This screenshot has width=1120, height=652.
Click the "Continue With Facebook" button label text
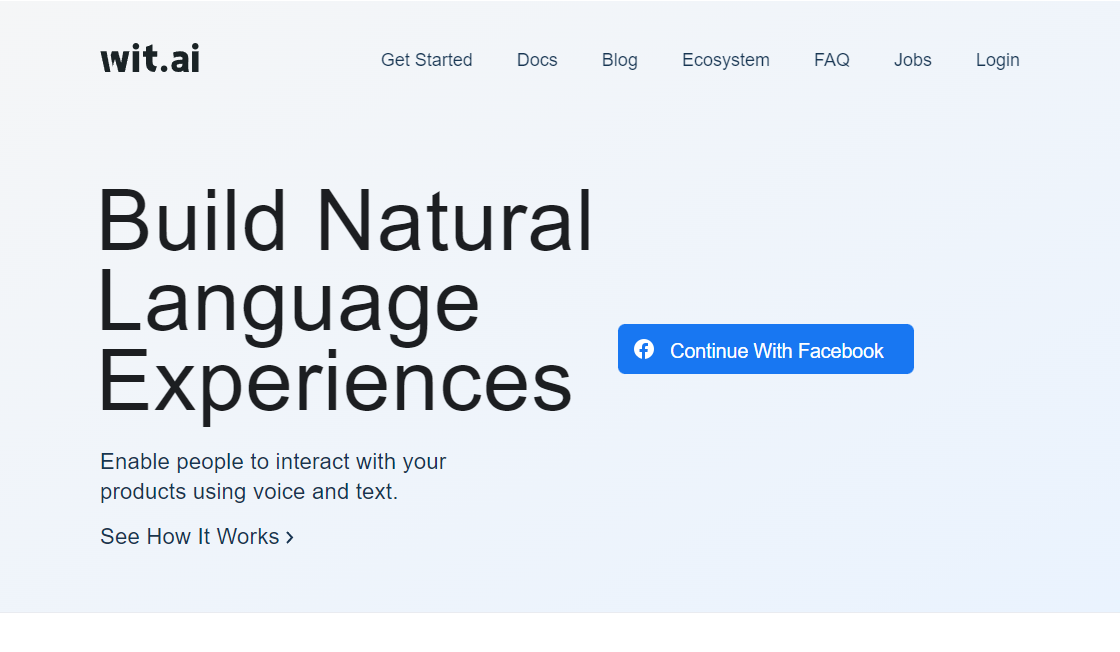click(x=776, y=351)
